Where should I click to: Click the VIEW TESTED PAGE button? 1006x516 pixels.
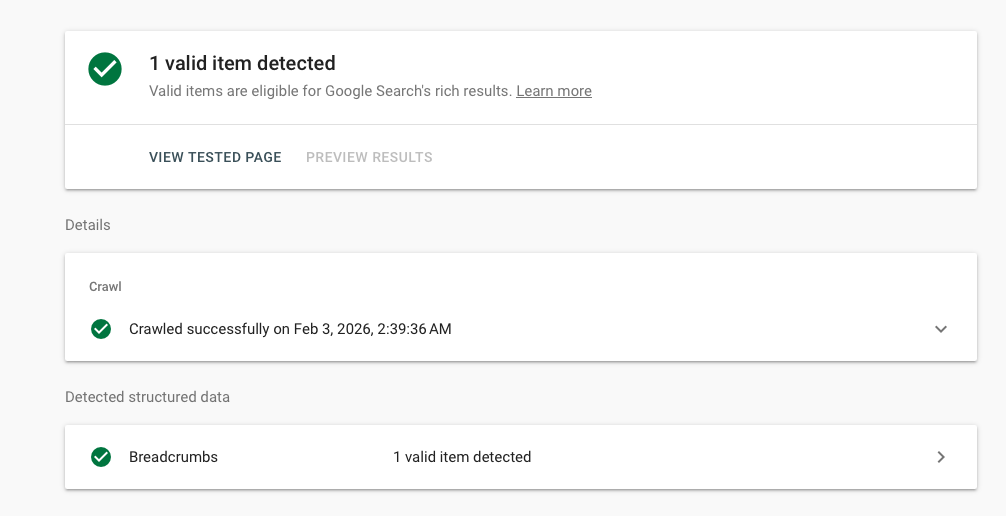click(x=215, y=157)
